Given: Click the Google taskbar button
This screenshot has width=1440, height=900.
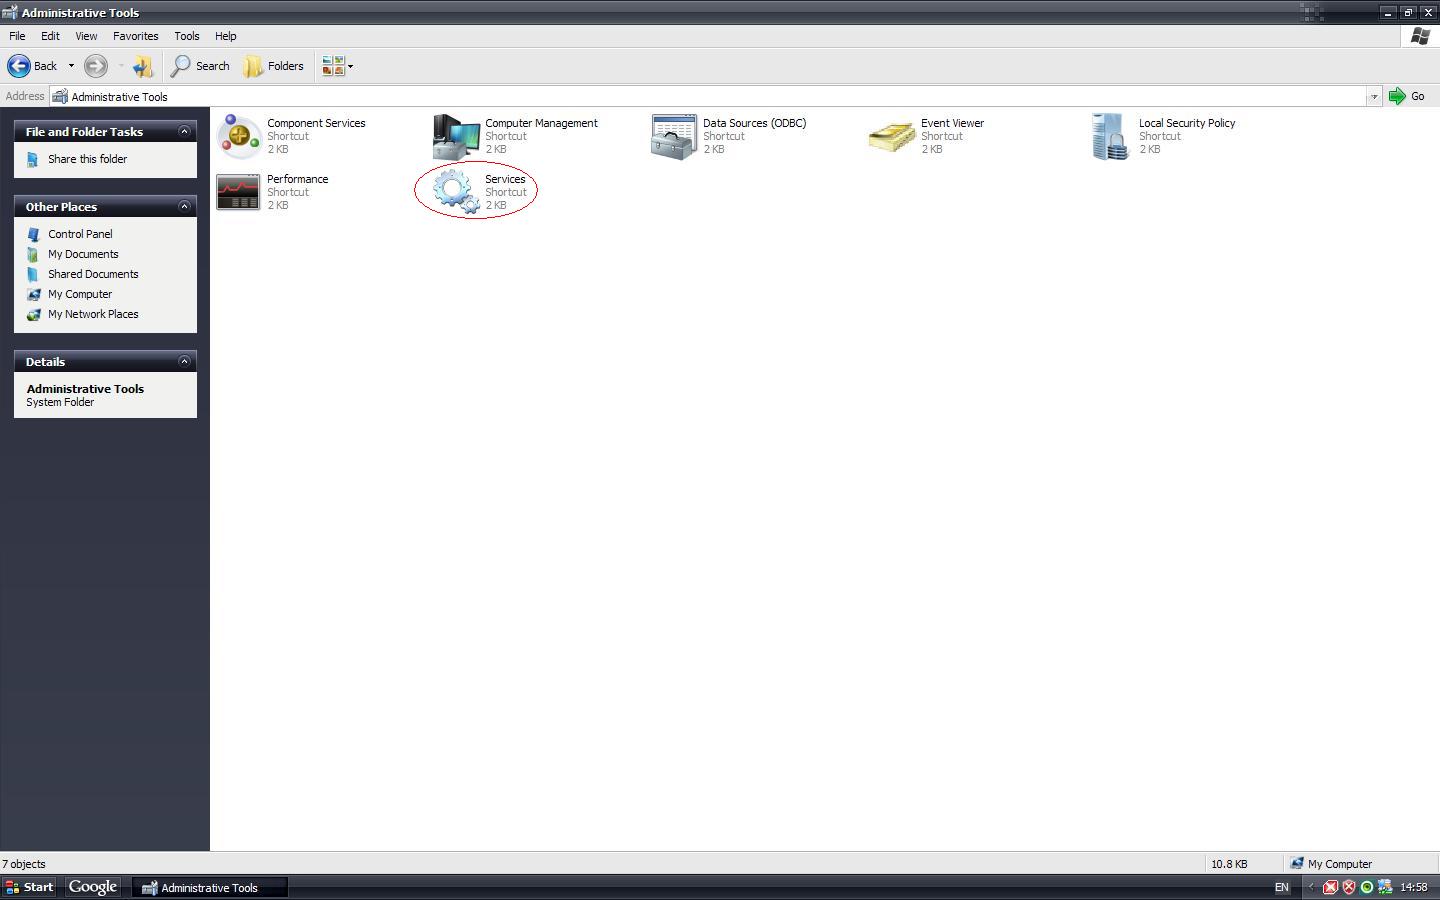Looking at the screenshot, I should 93,887.
